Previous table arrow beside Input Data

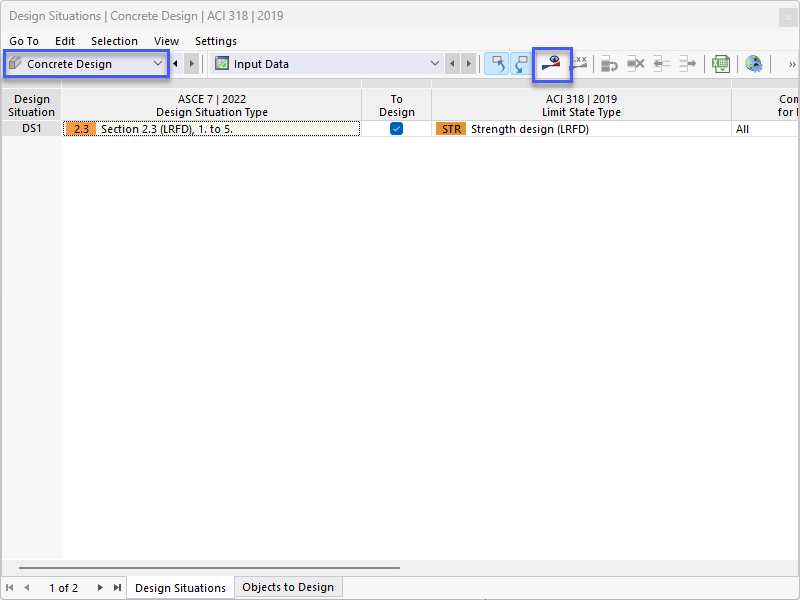click(452, 64)
